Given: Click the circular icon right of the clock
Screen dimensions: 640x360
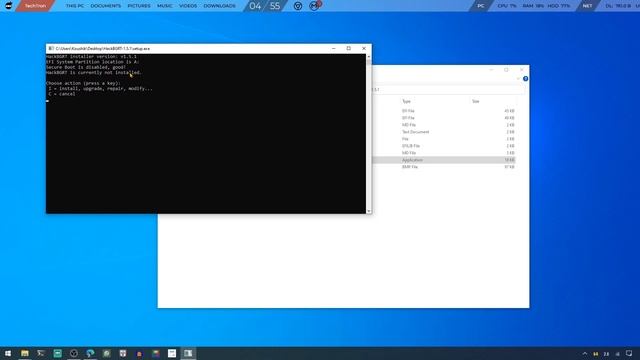Looking at the screenshot, I should pyautogui.click(x=298, y=6).
